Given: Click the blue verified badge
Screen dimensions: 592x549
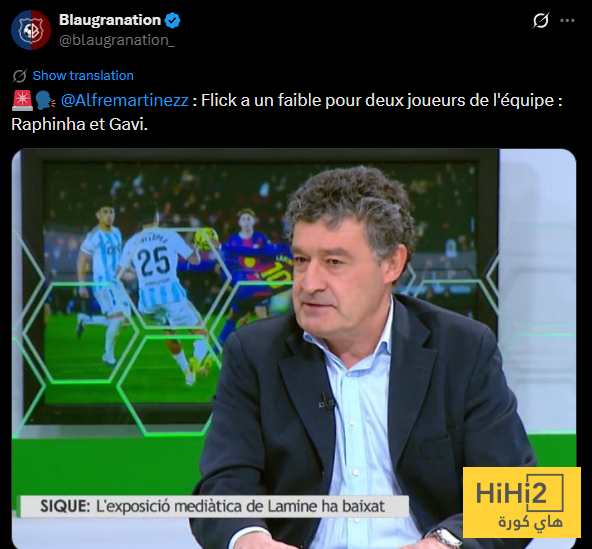Looking at the screenshot, I should click(173, 20).
